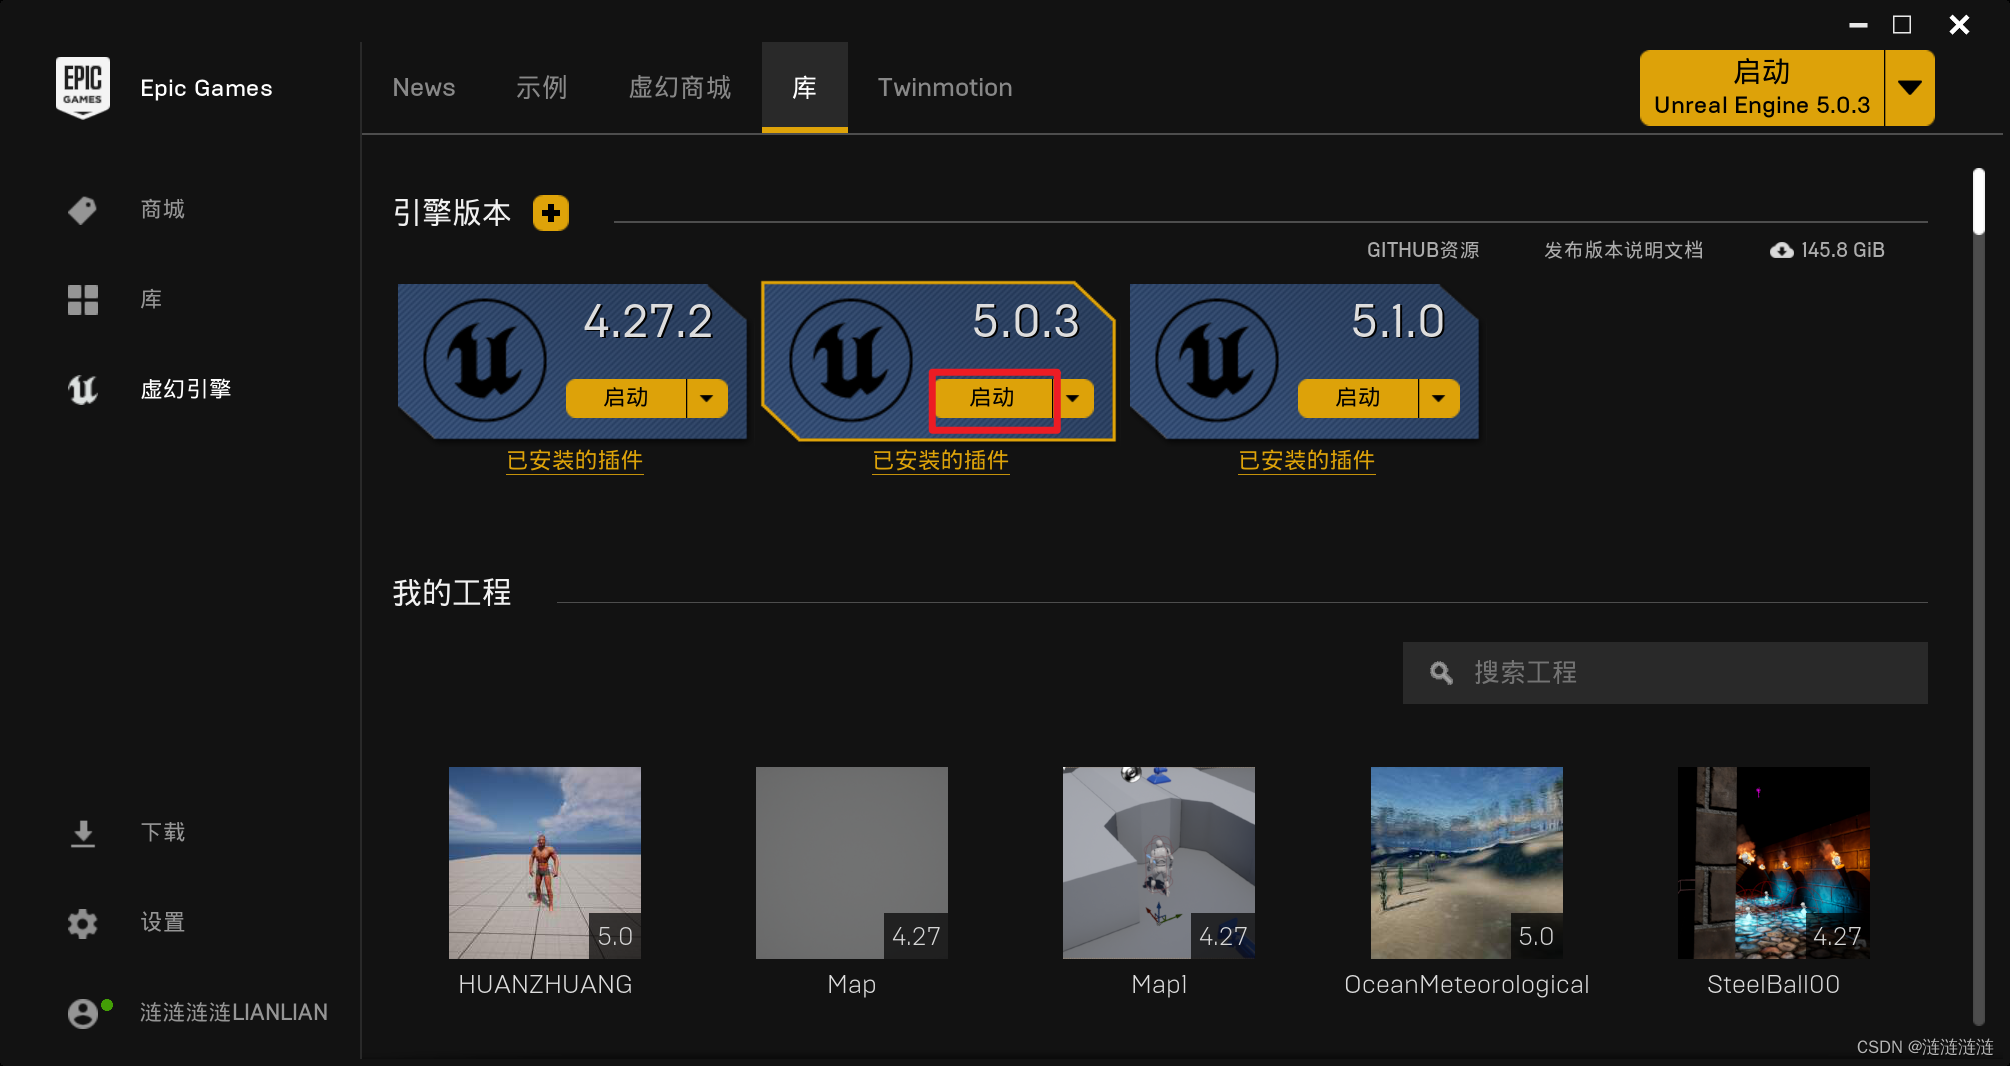This screenshot has width=2010, height=1066.
Task: Open the 设置 gear icon
Action: point(83,923)
